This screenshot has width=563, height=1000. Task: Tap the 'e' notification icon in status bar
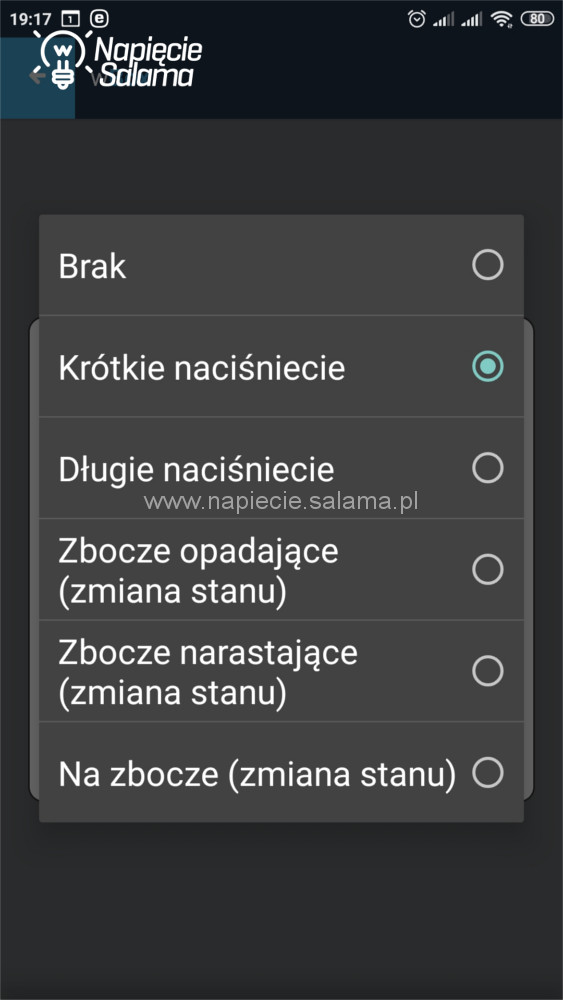click(x=99, y=18)
